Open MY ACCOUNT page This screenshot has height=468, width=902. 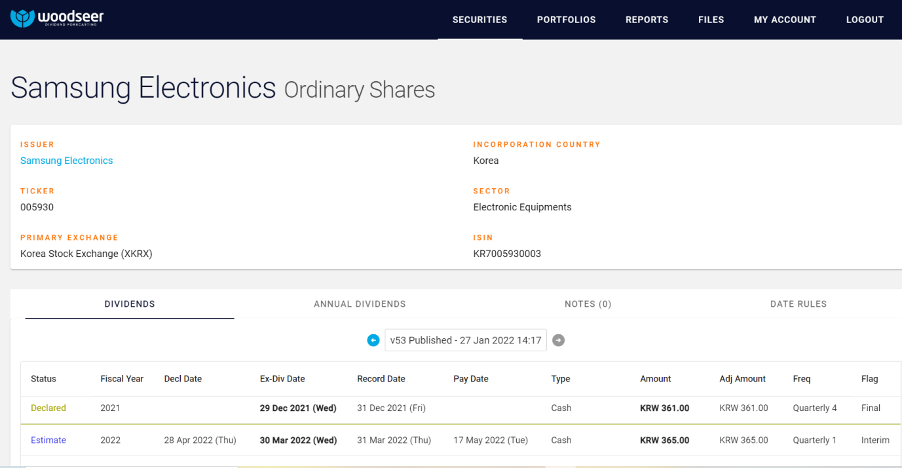pyautogui.click(x=785, y=20)
